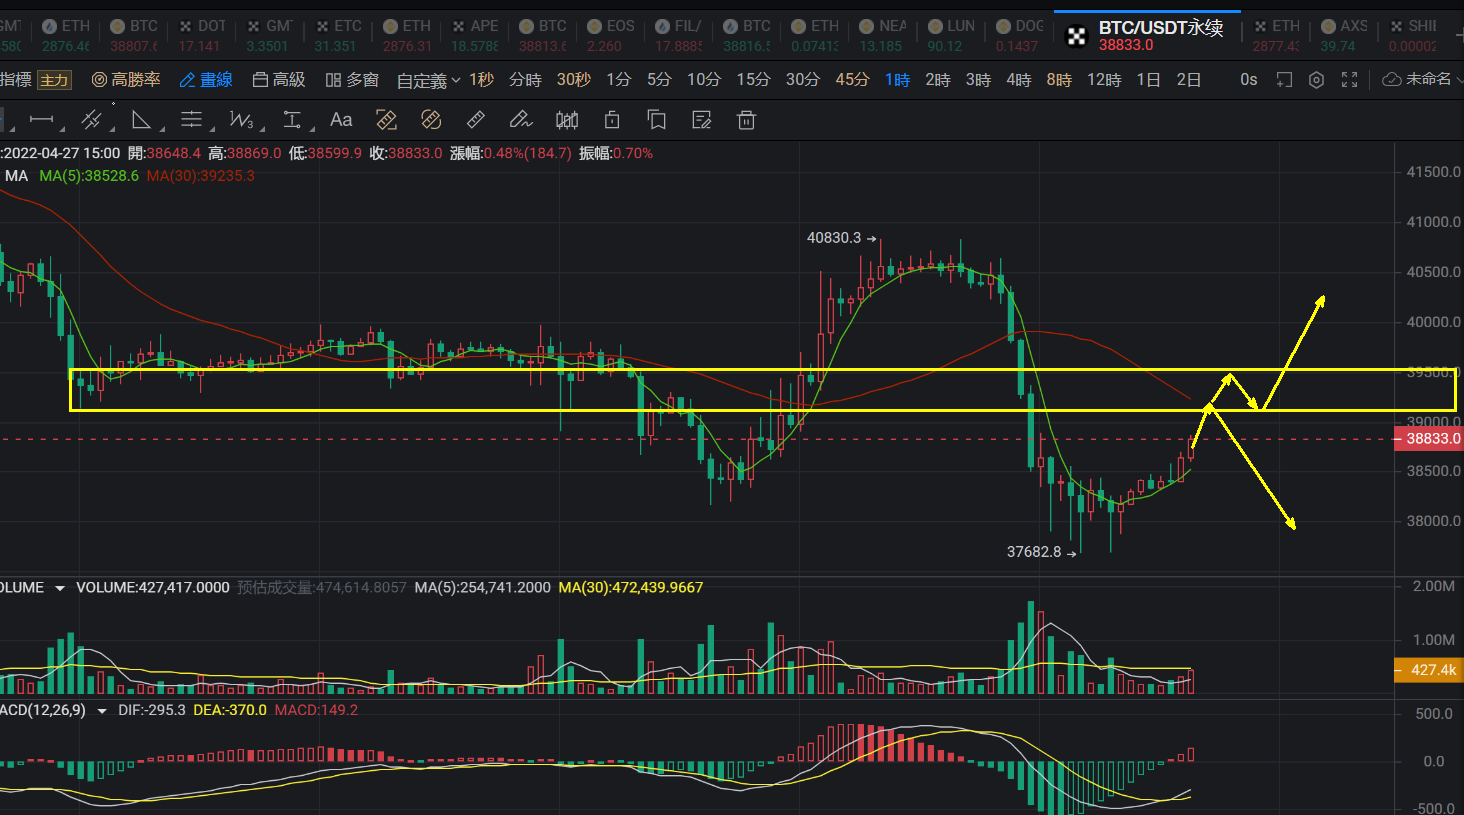
Task: Select the triangle shape drawing tool
Action: 141,121
